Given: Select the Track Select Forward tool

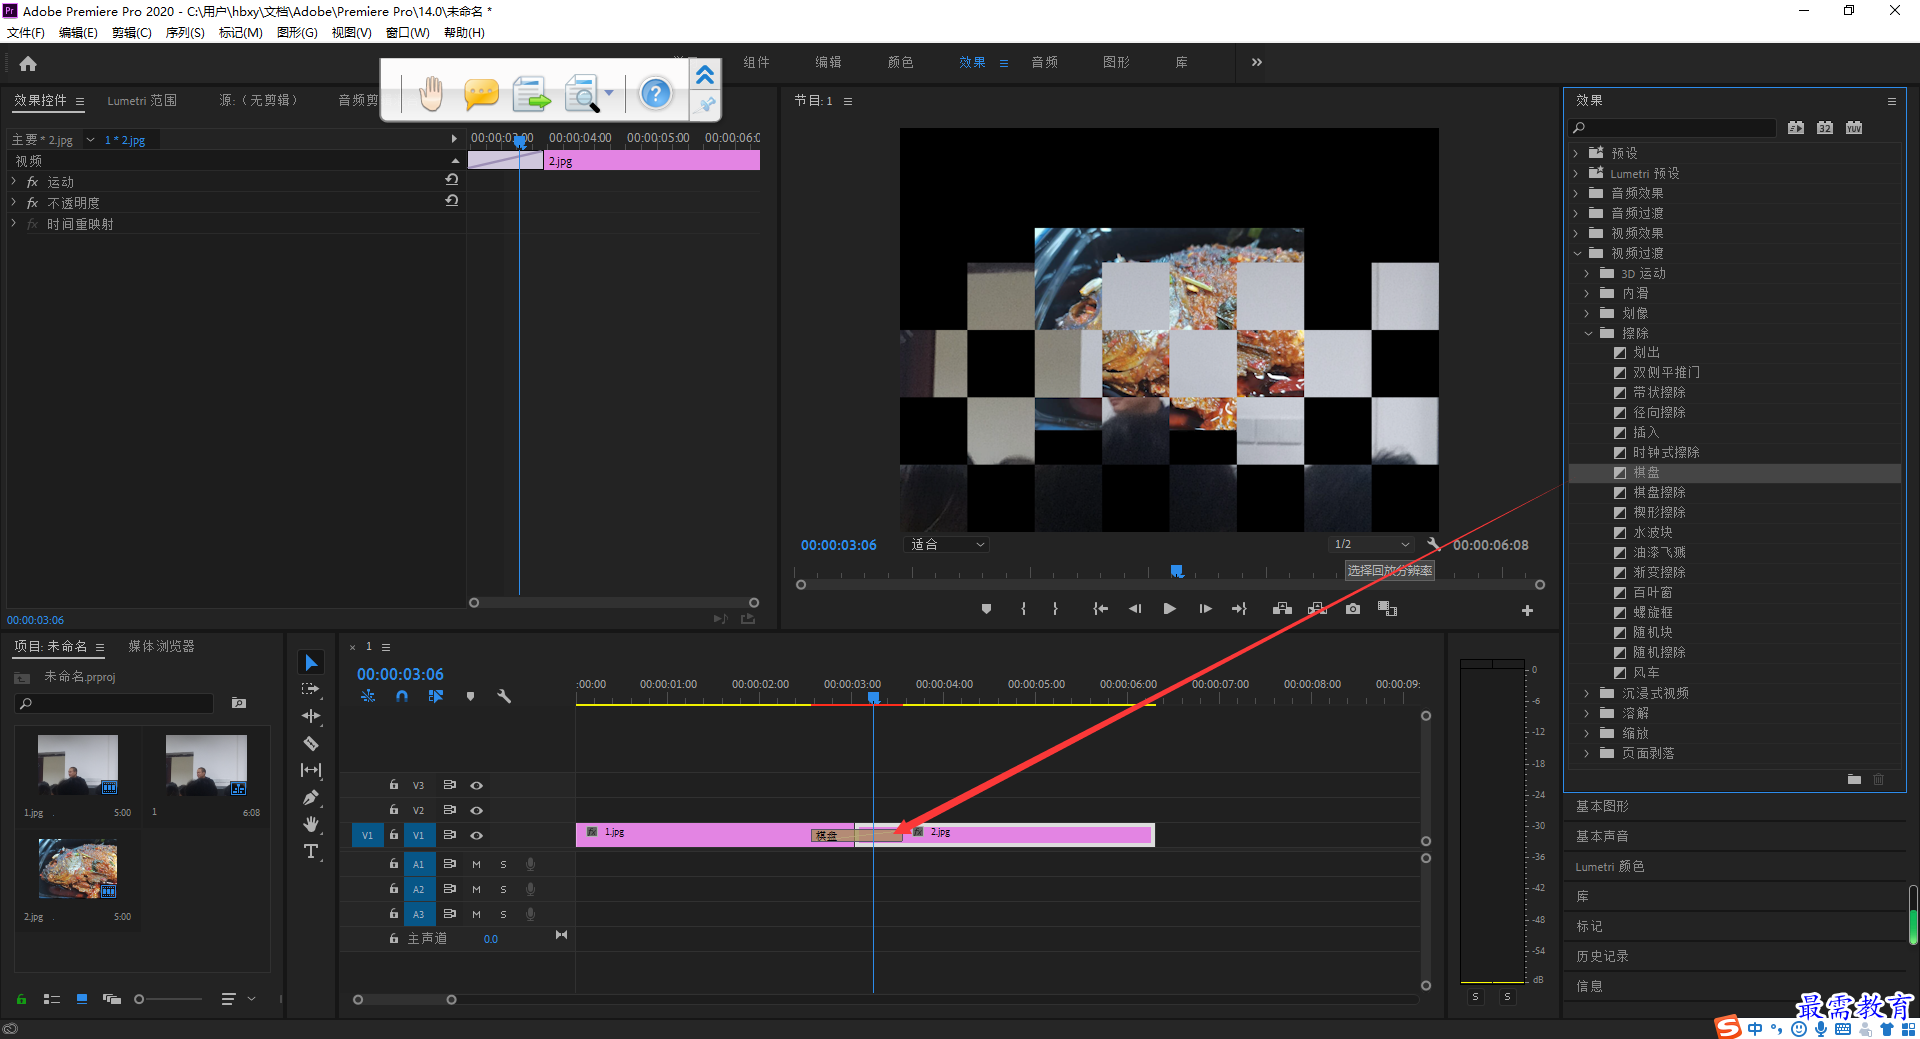Looking at the screenshot, I should pos(311,689).
